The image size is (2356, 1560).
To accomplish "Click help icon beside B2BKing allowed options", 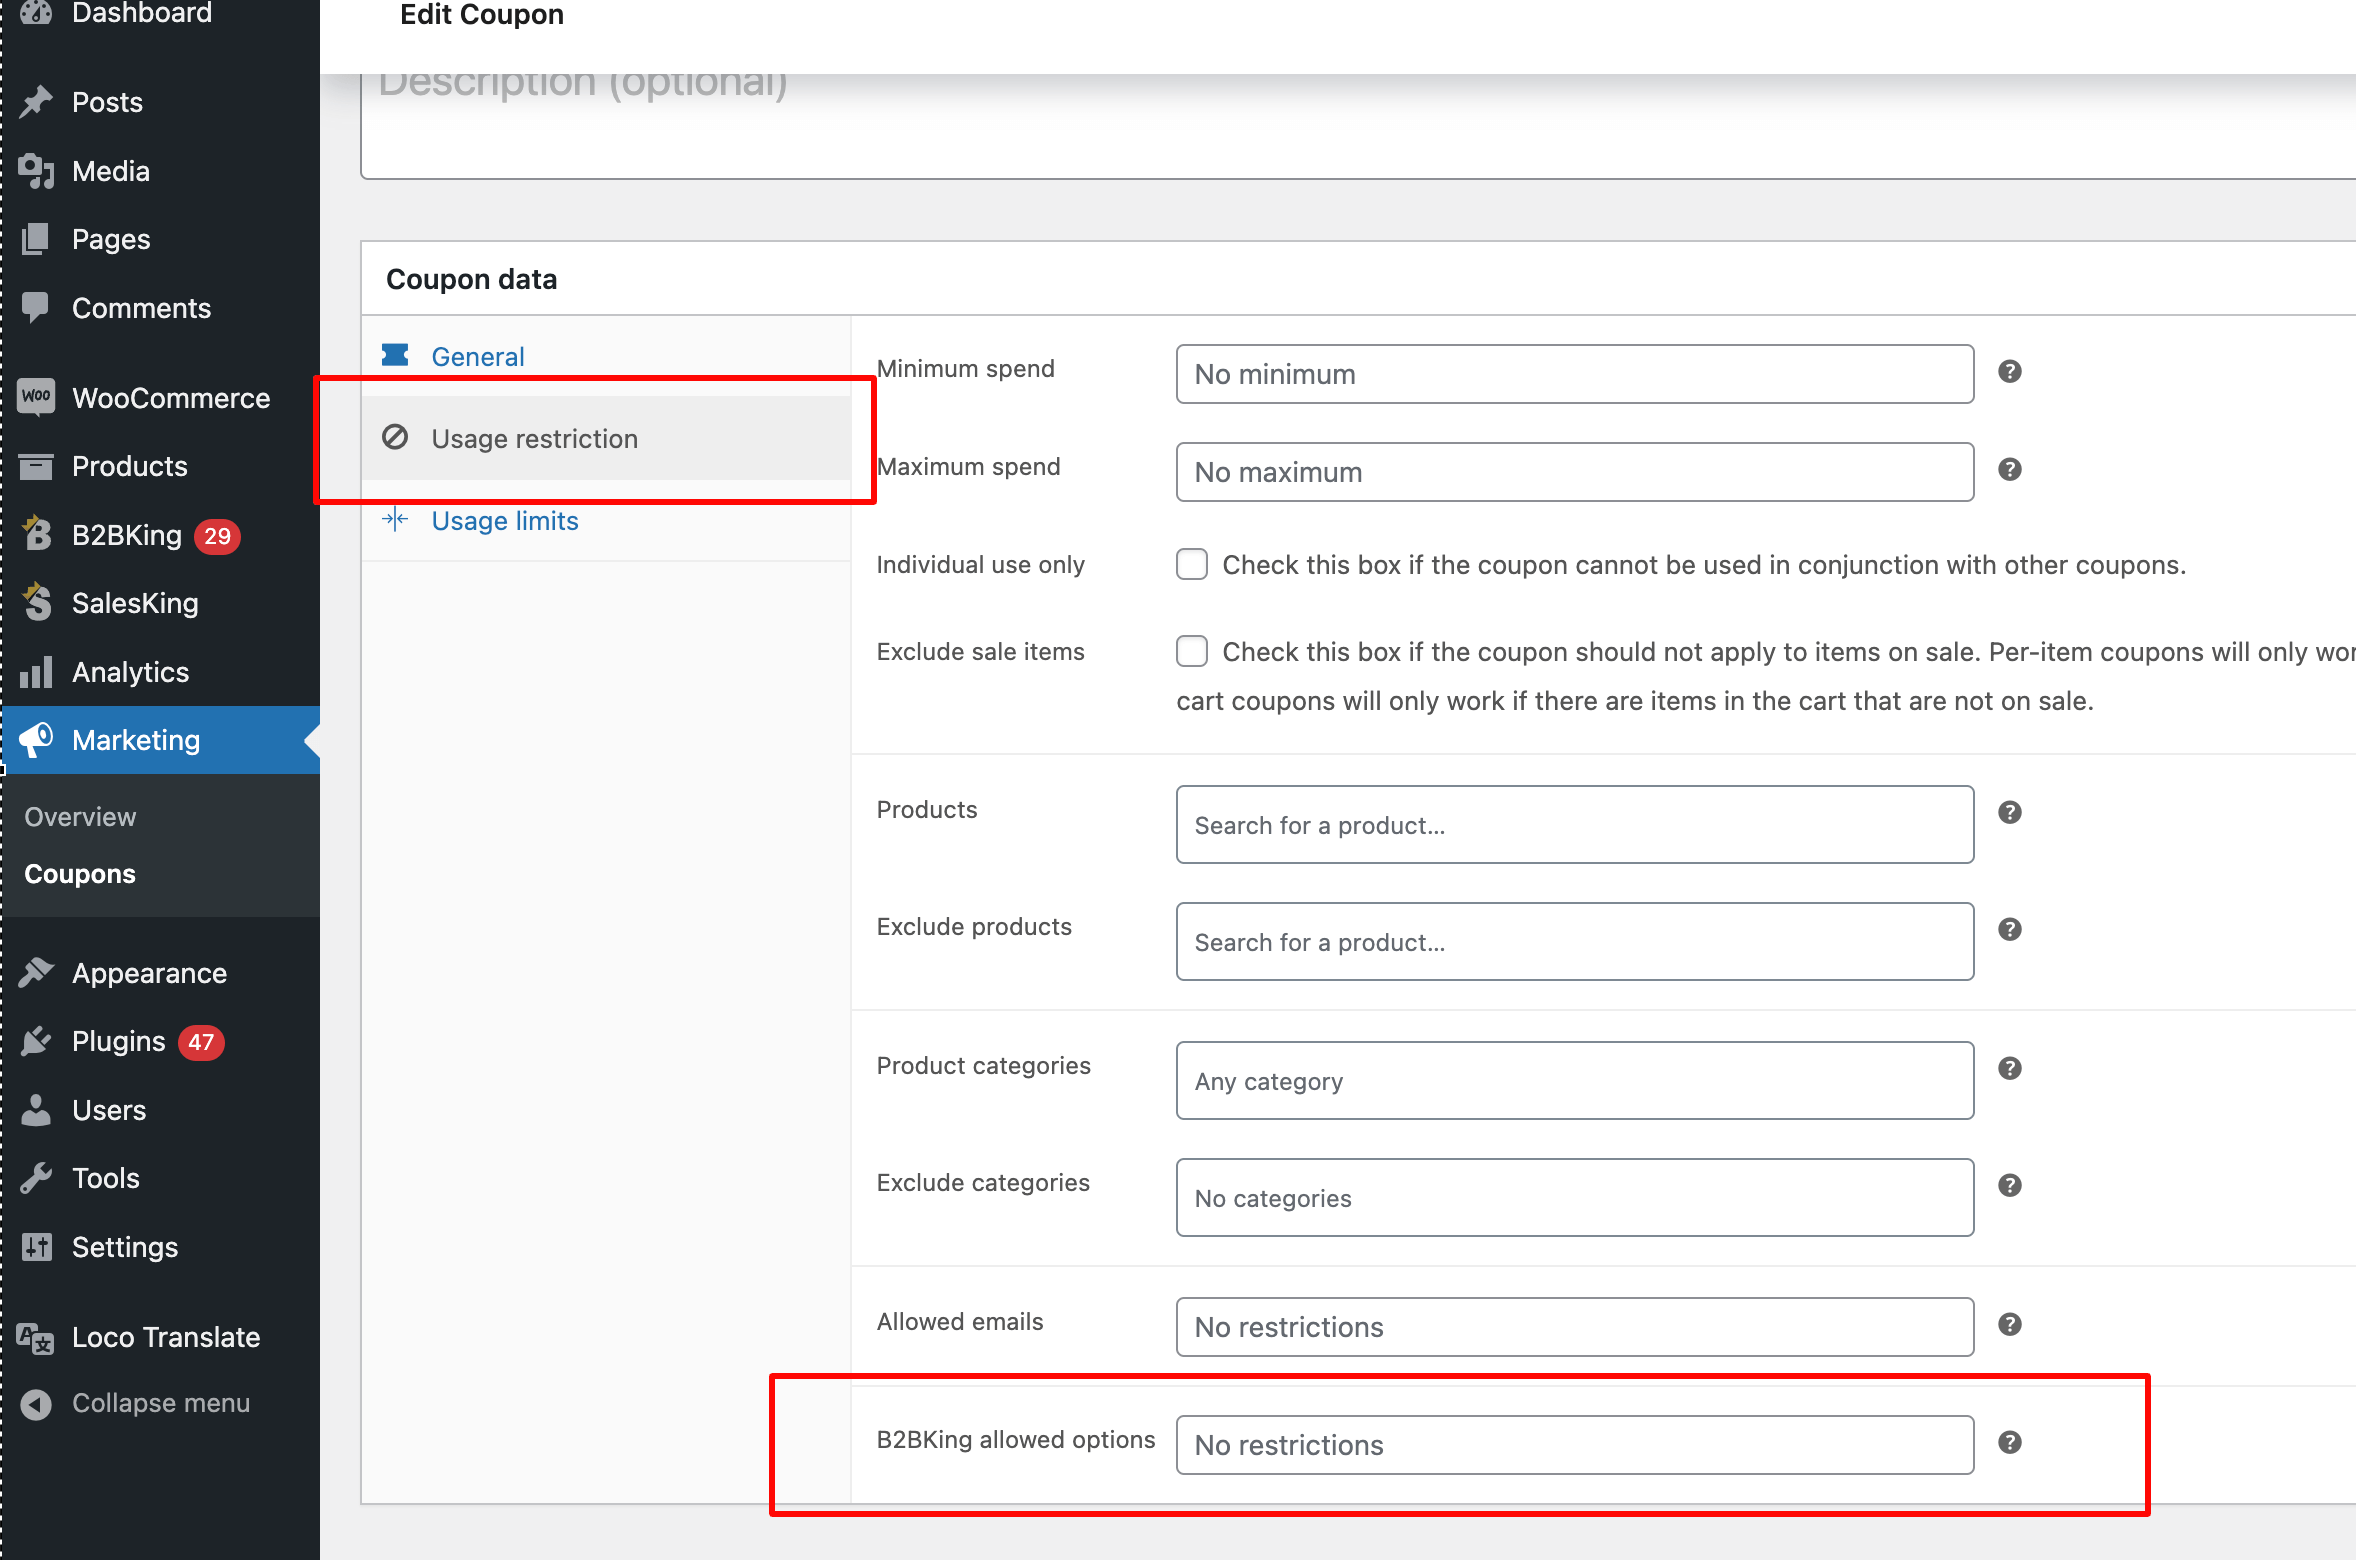I will click(2010, 1442).
